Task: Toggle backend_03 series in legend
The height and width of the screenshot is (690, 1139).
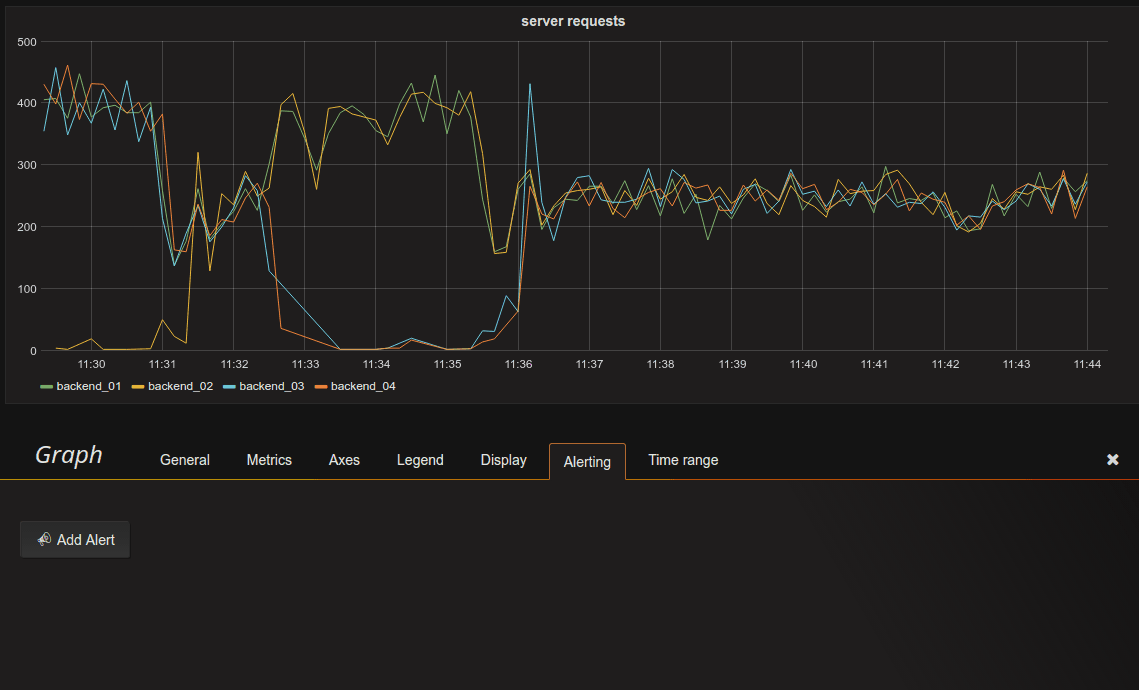Action: click(x=272, y=386)
